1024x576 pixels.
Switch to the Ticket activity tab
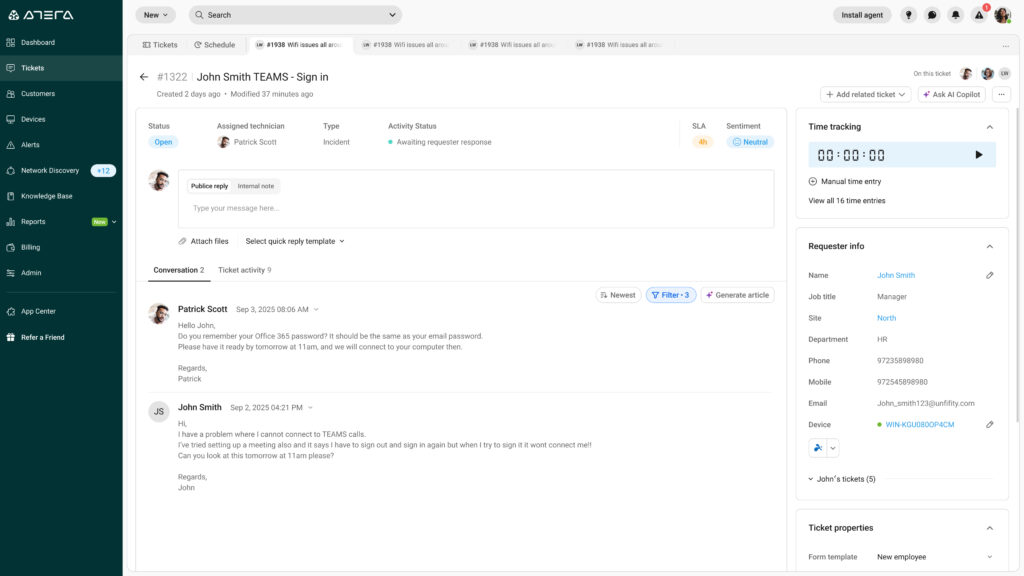pos(244,270)
